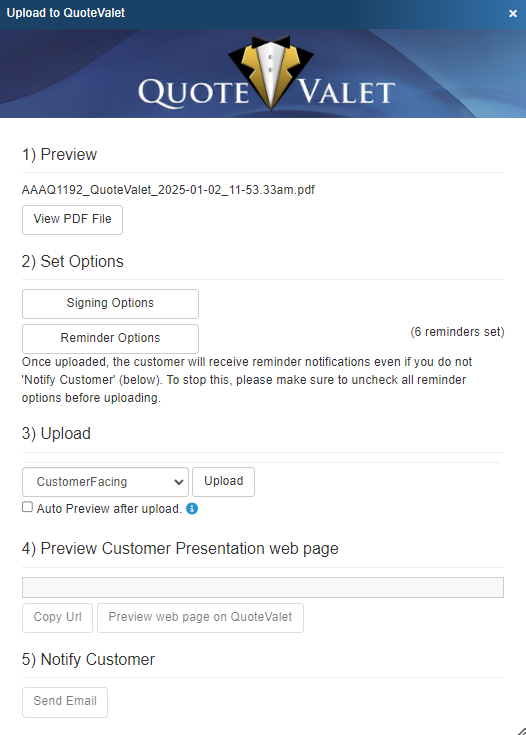Open Reminder Options
The height and width of the screenshot is (735, 526).
pos(110,338)
